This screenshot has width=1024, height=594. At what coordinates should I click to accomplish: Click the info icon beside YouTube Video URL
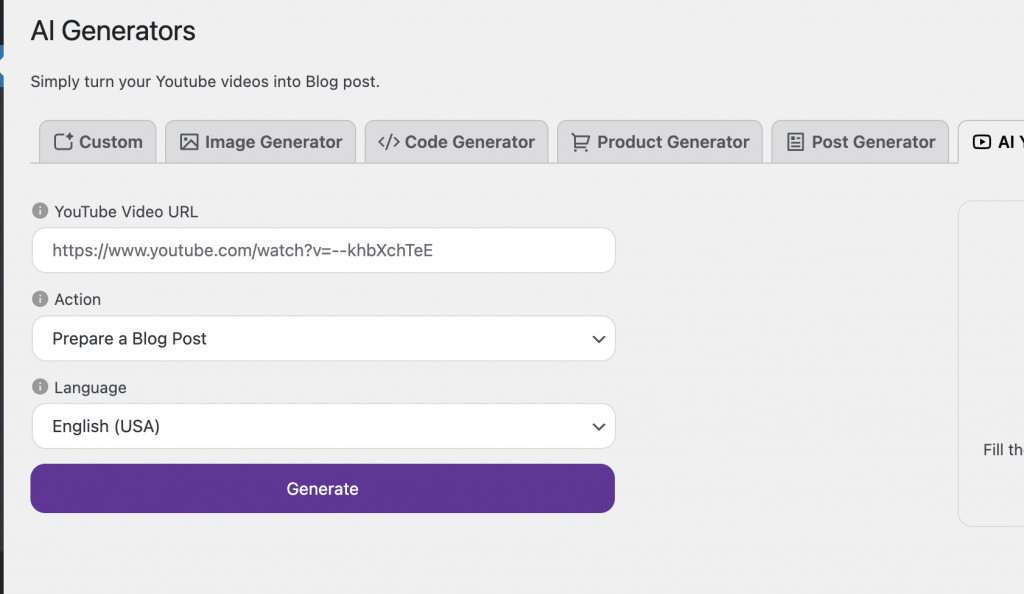40,211
